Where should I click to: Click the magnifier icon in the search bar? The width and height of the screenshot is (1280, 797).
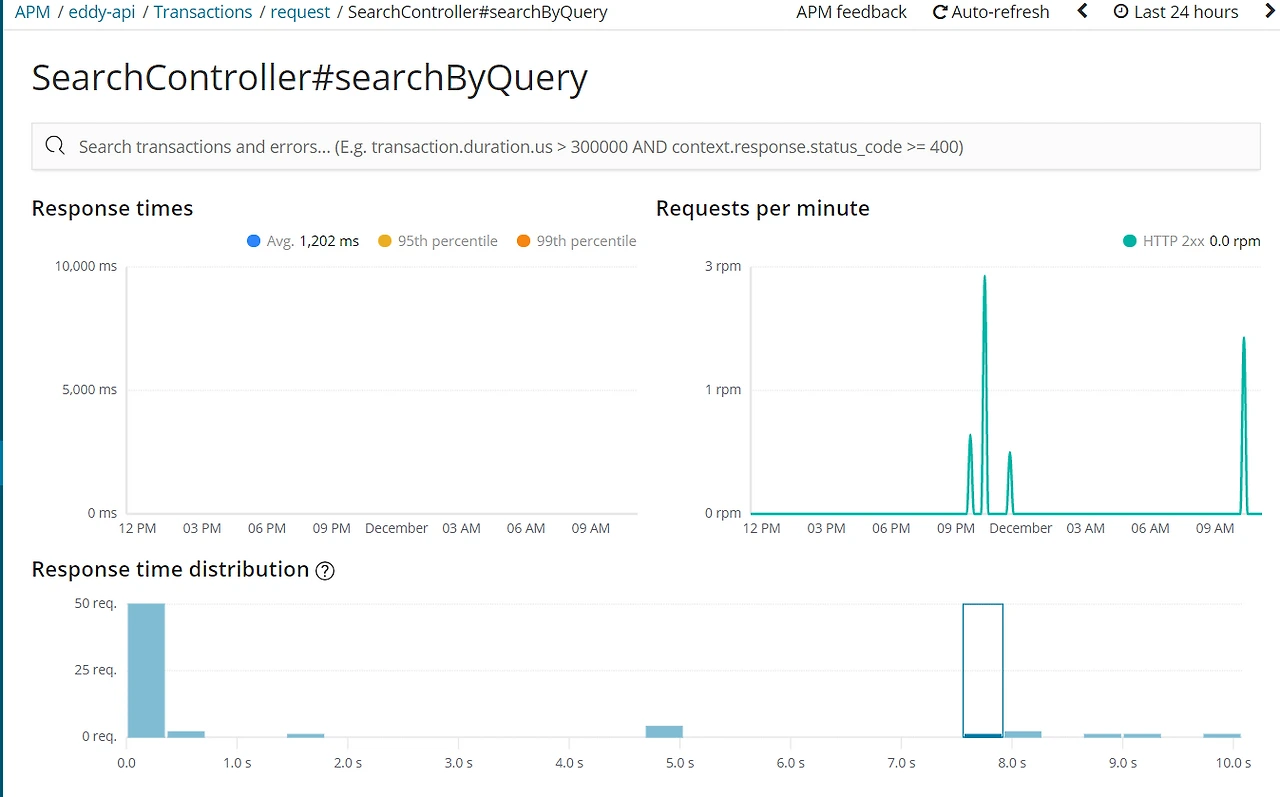tap(55, 147)
